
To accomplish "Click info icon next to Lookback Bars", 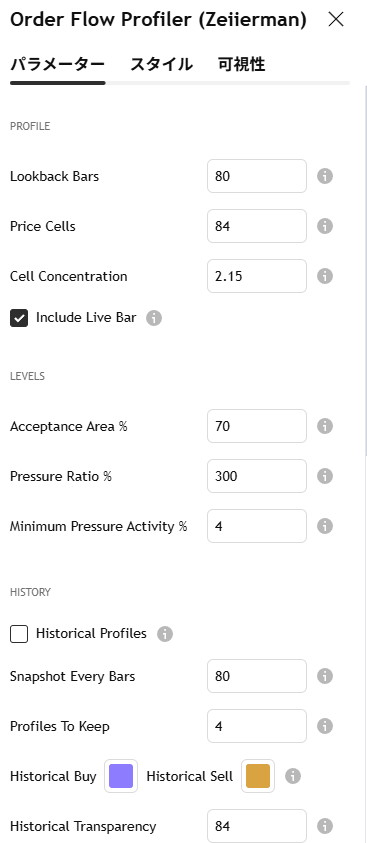I will (325, 176).
